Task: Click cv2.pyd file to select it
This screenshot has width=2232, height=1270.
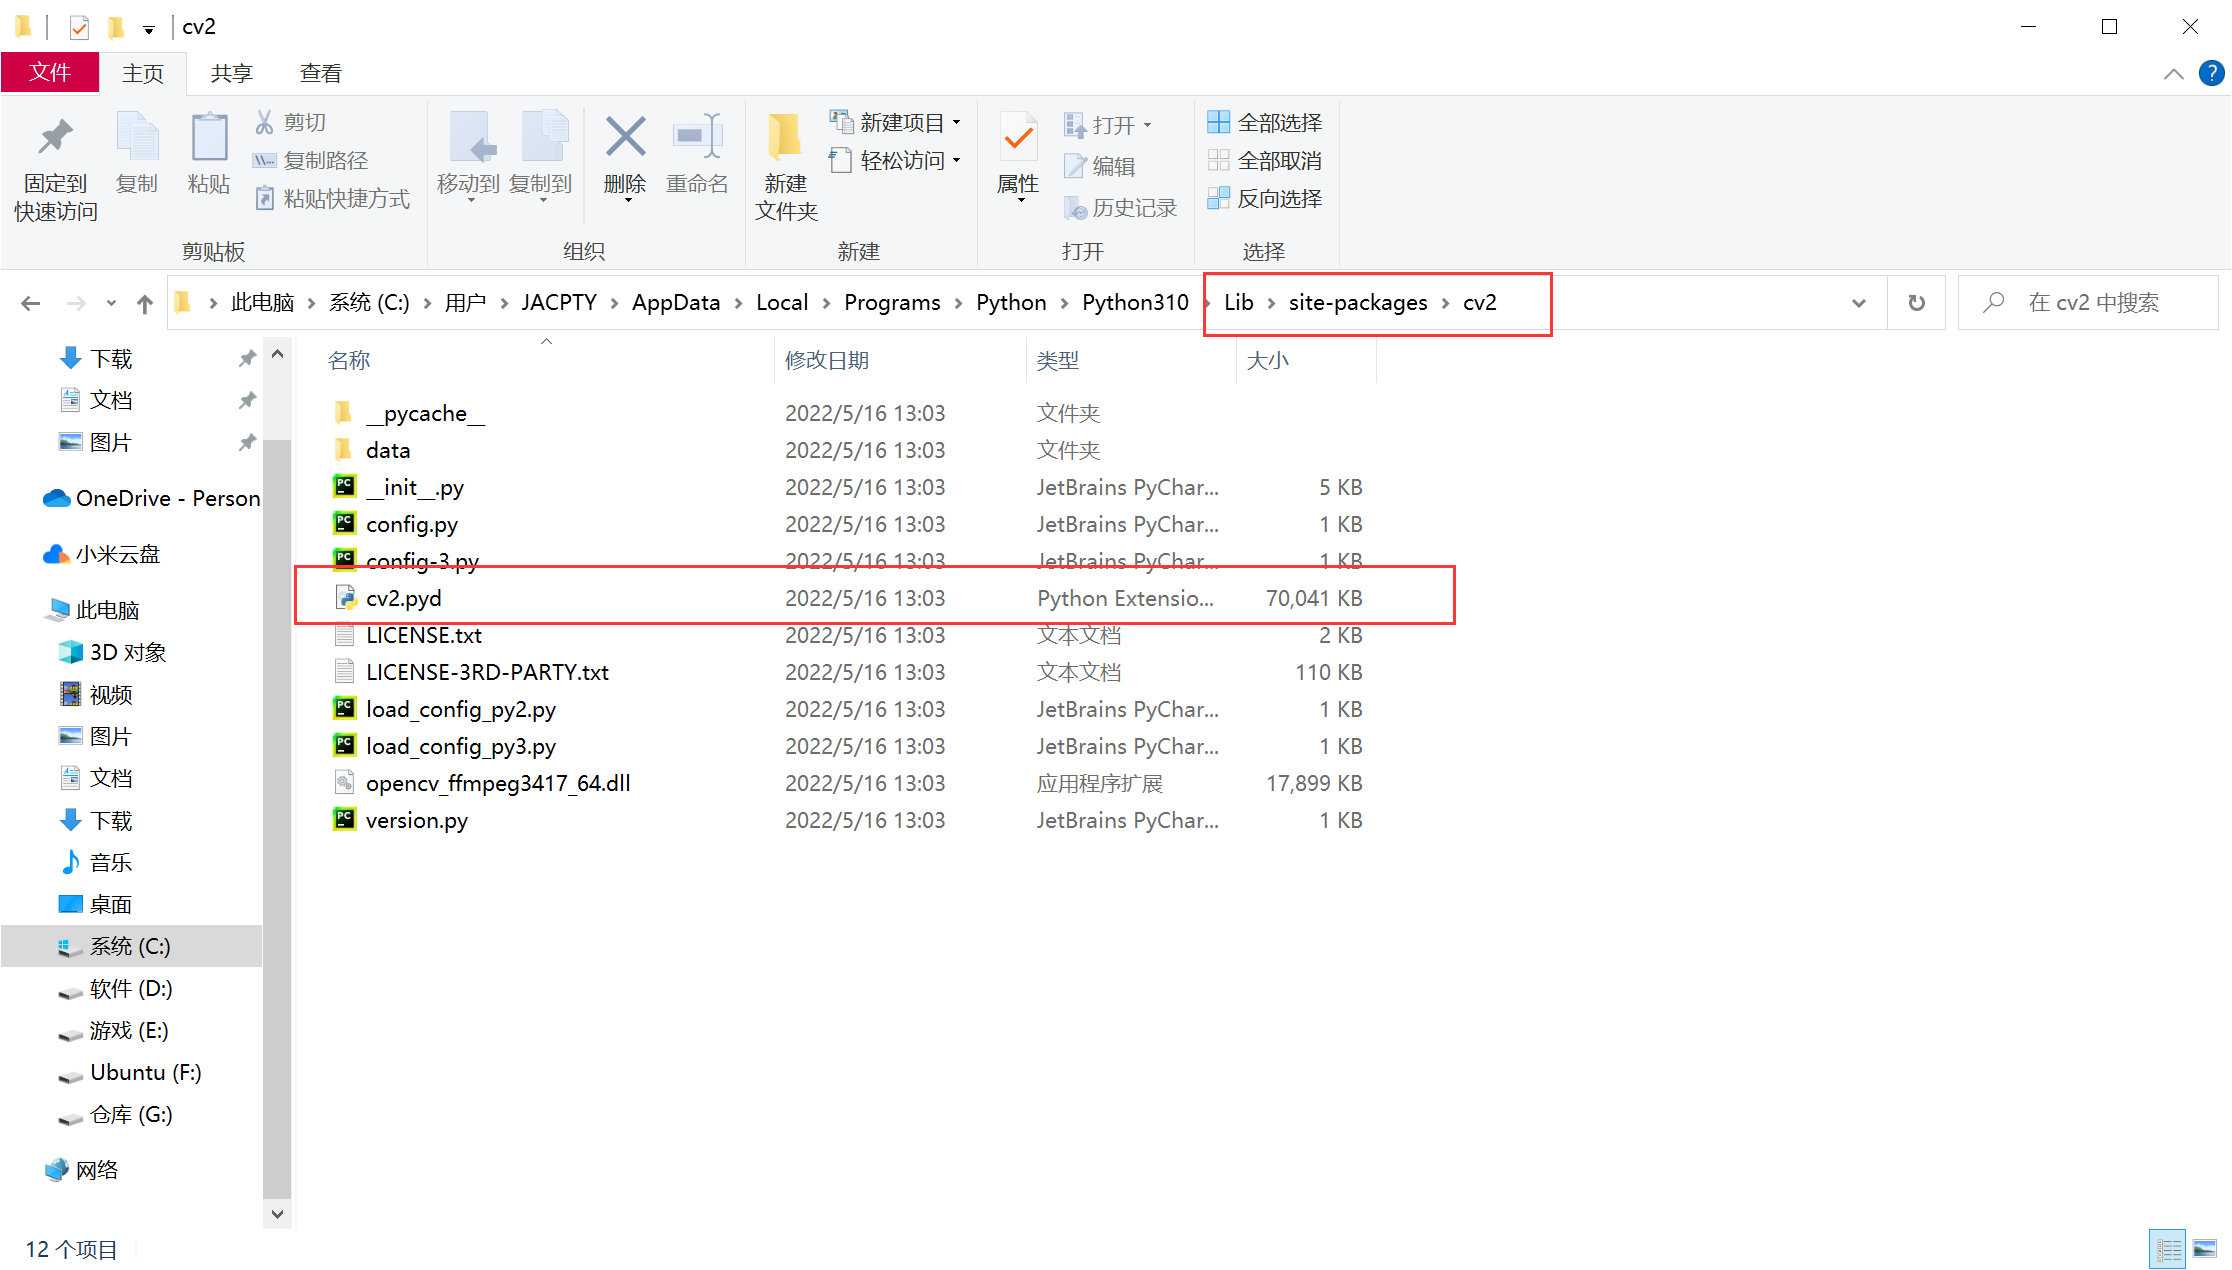Action: (402, 598)
